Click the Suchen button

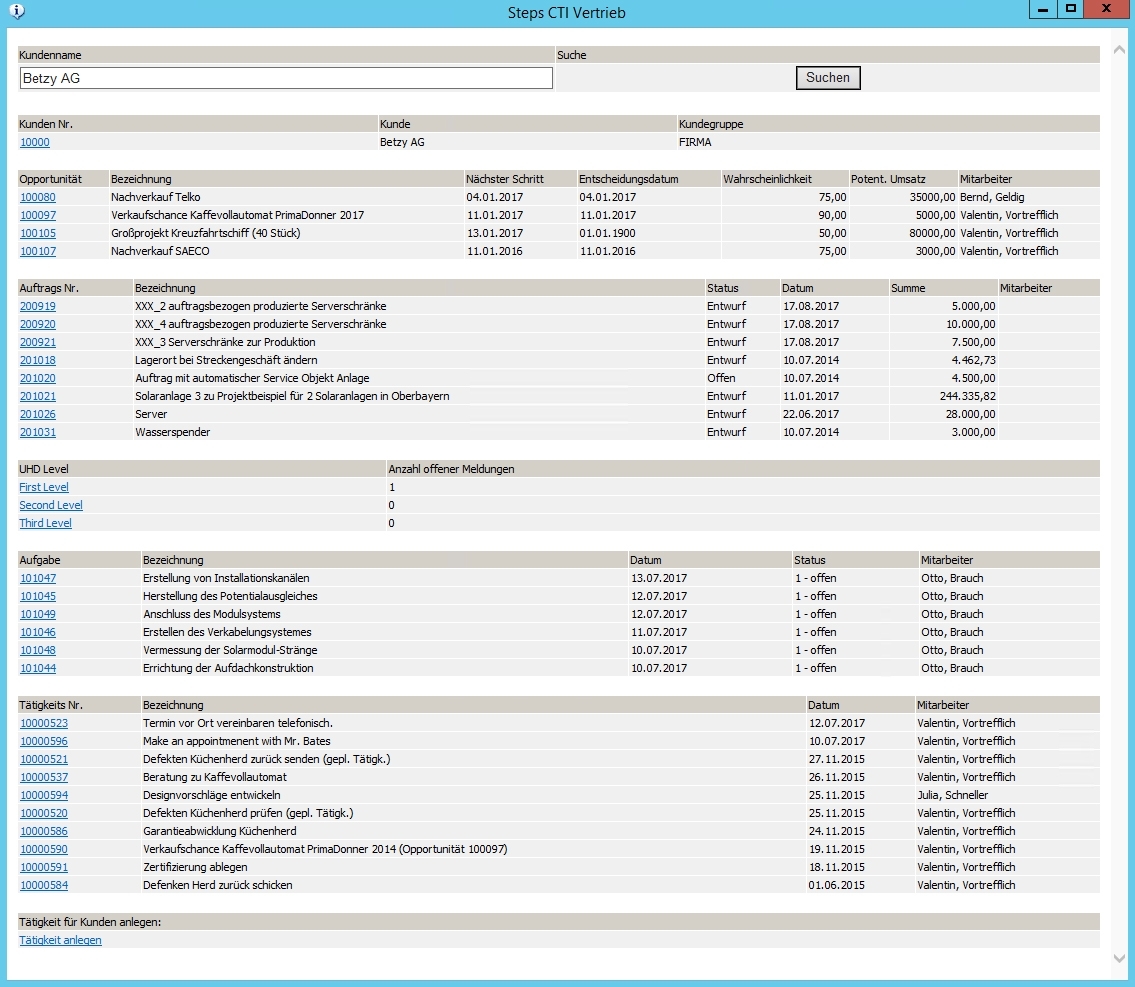[x=828, y=78]
